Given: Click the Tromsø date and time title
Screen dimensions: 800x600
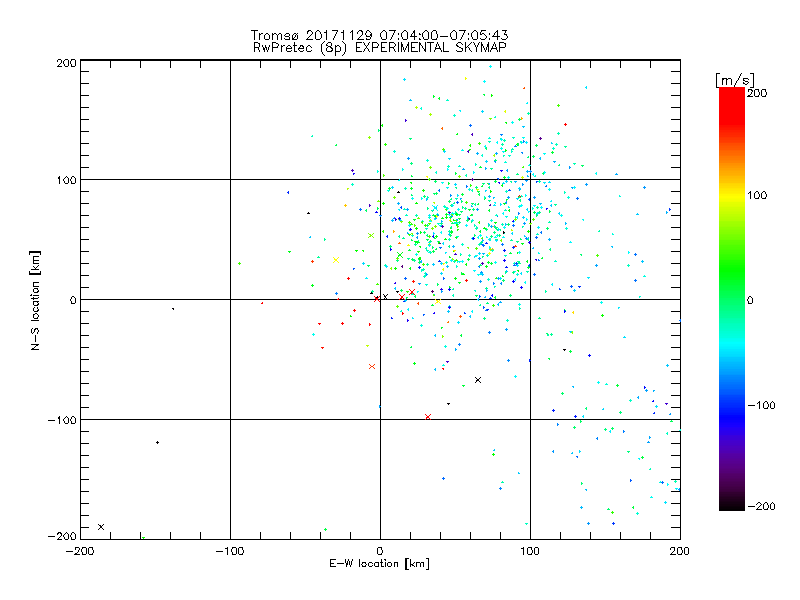Looking at the screenshot, I should point(379,35).
